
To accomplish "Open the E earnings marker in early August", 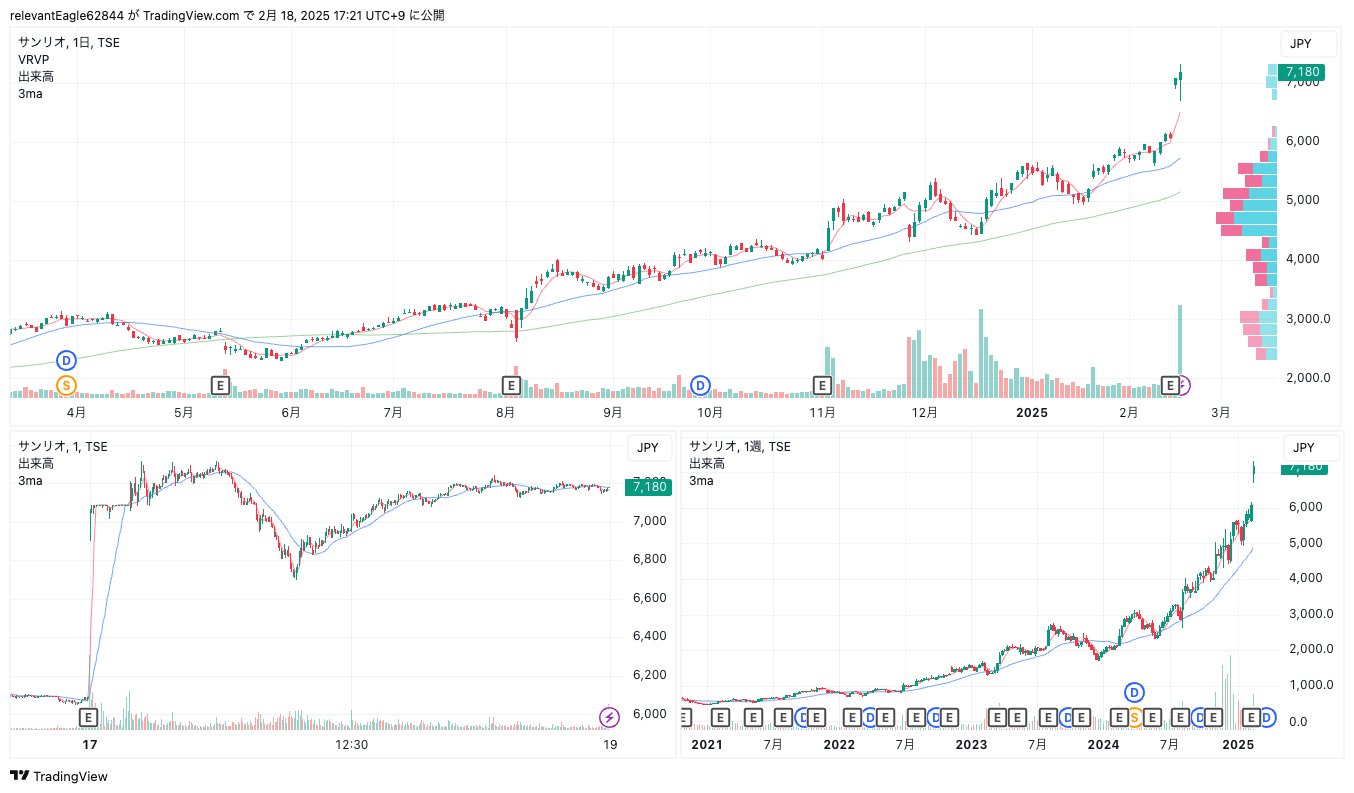I will coord(511,385).
